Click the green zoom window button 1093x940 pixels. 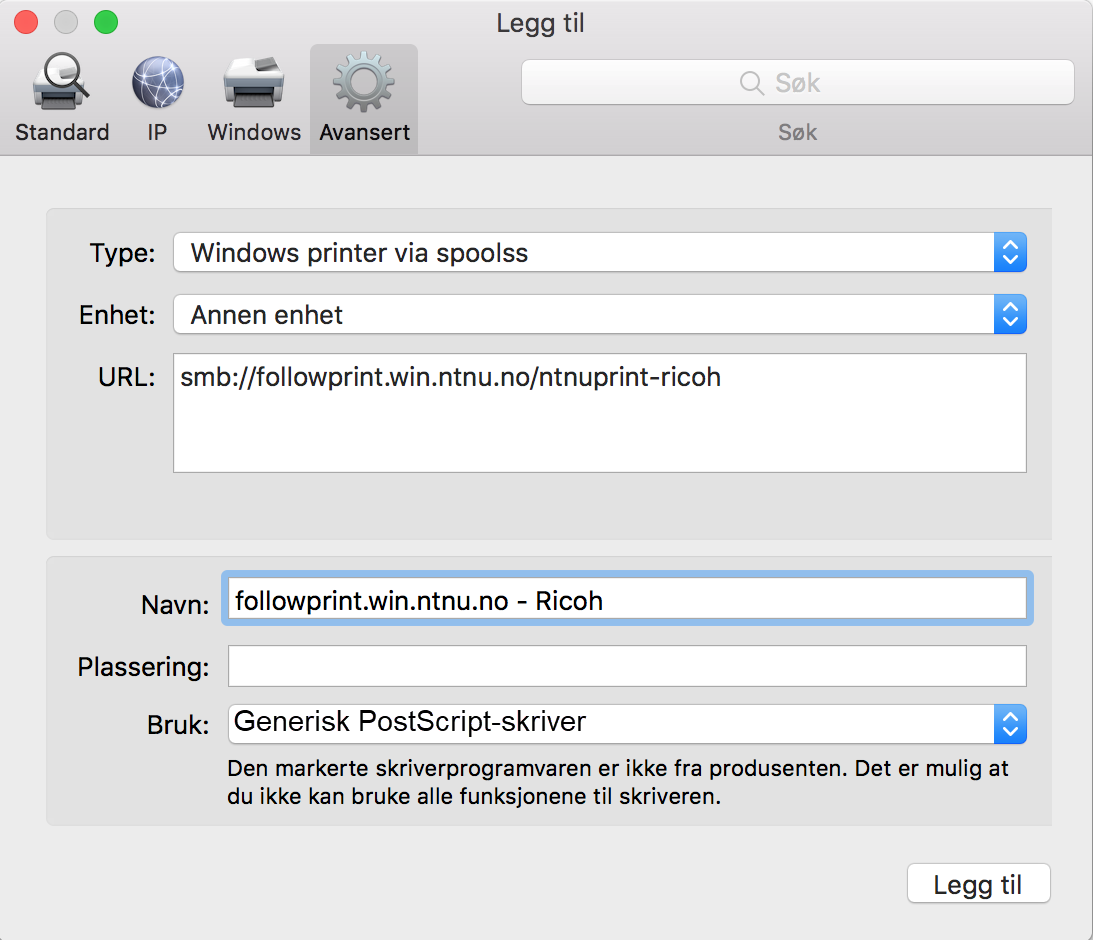pos(106,22)
